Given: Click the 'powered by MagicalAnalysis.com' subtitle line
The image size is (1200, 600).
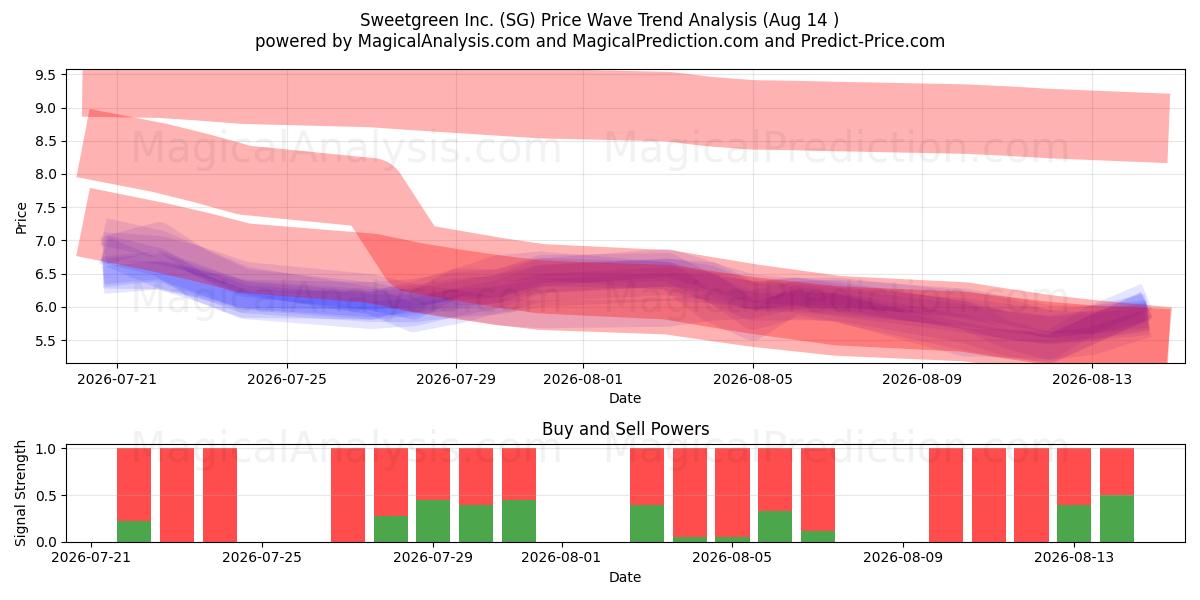Looking at the screenshot, I should (600, 41).
